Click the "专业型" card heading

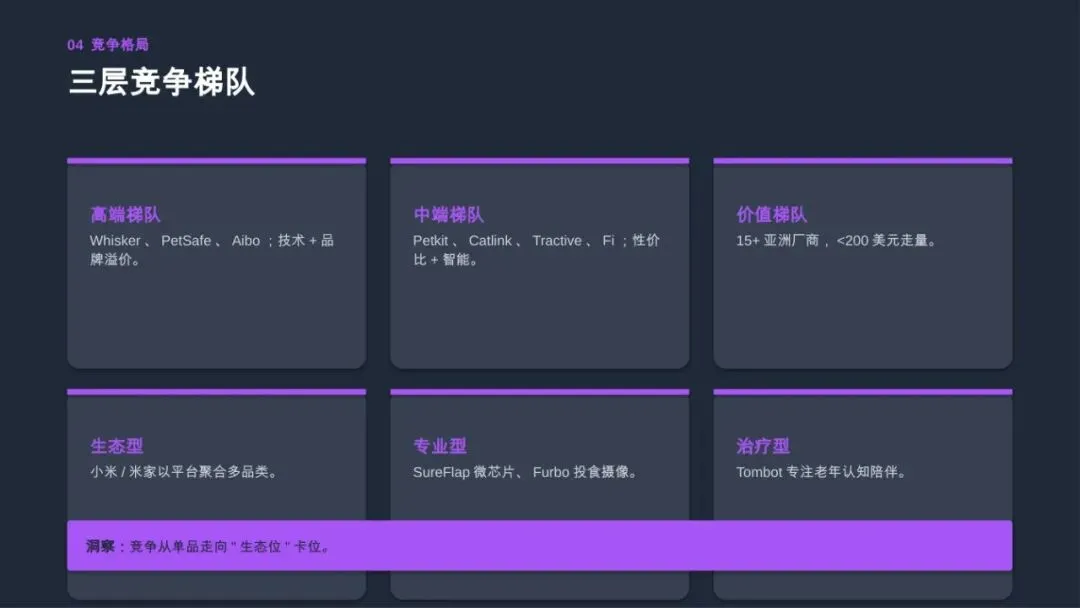point(439,446)
